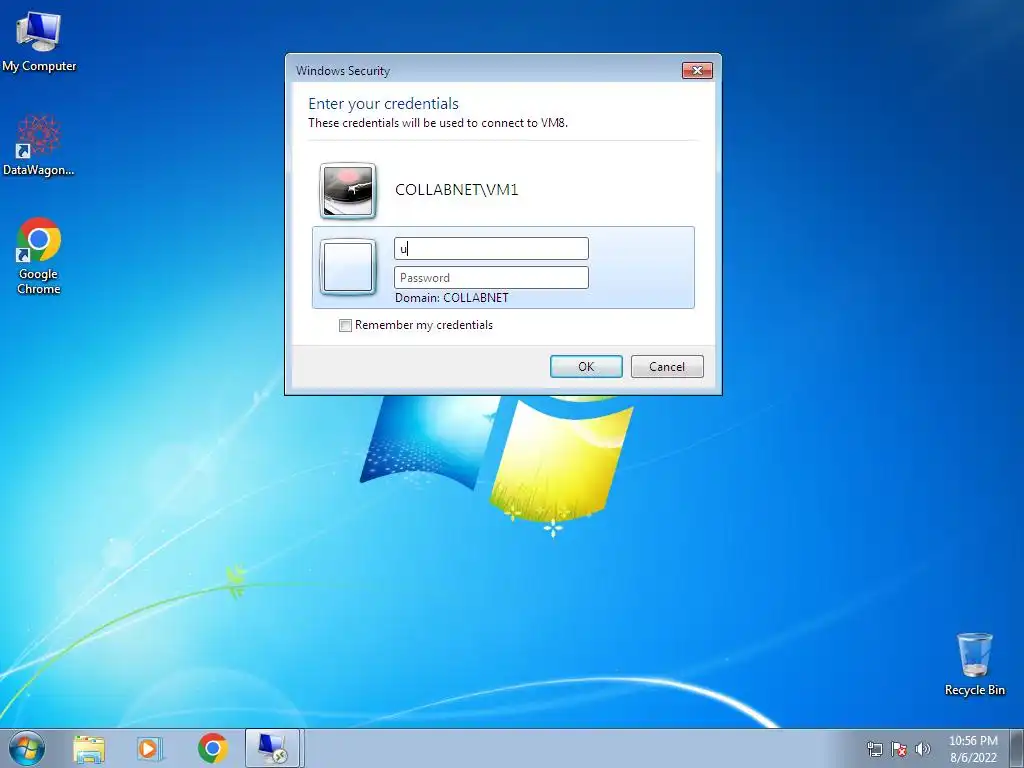Open the Action Center flag tray icon

pos(899,749)
